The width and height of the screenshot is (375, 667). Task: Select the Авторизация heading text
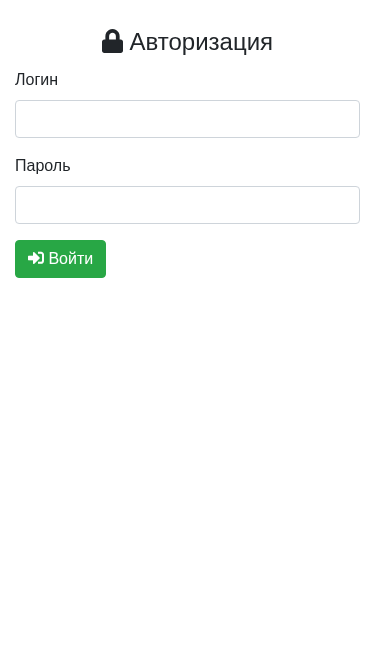[201, 42]
